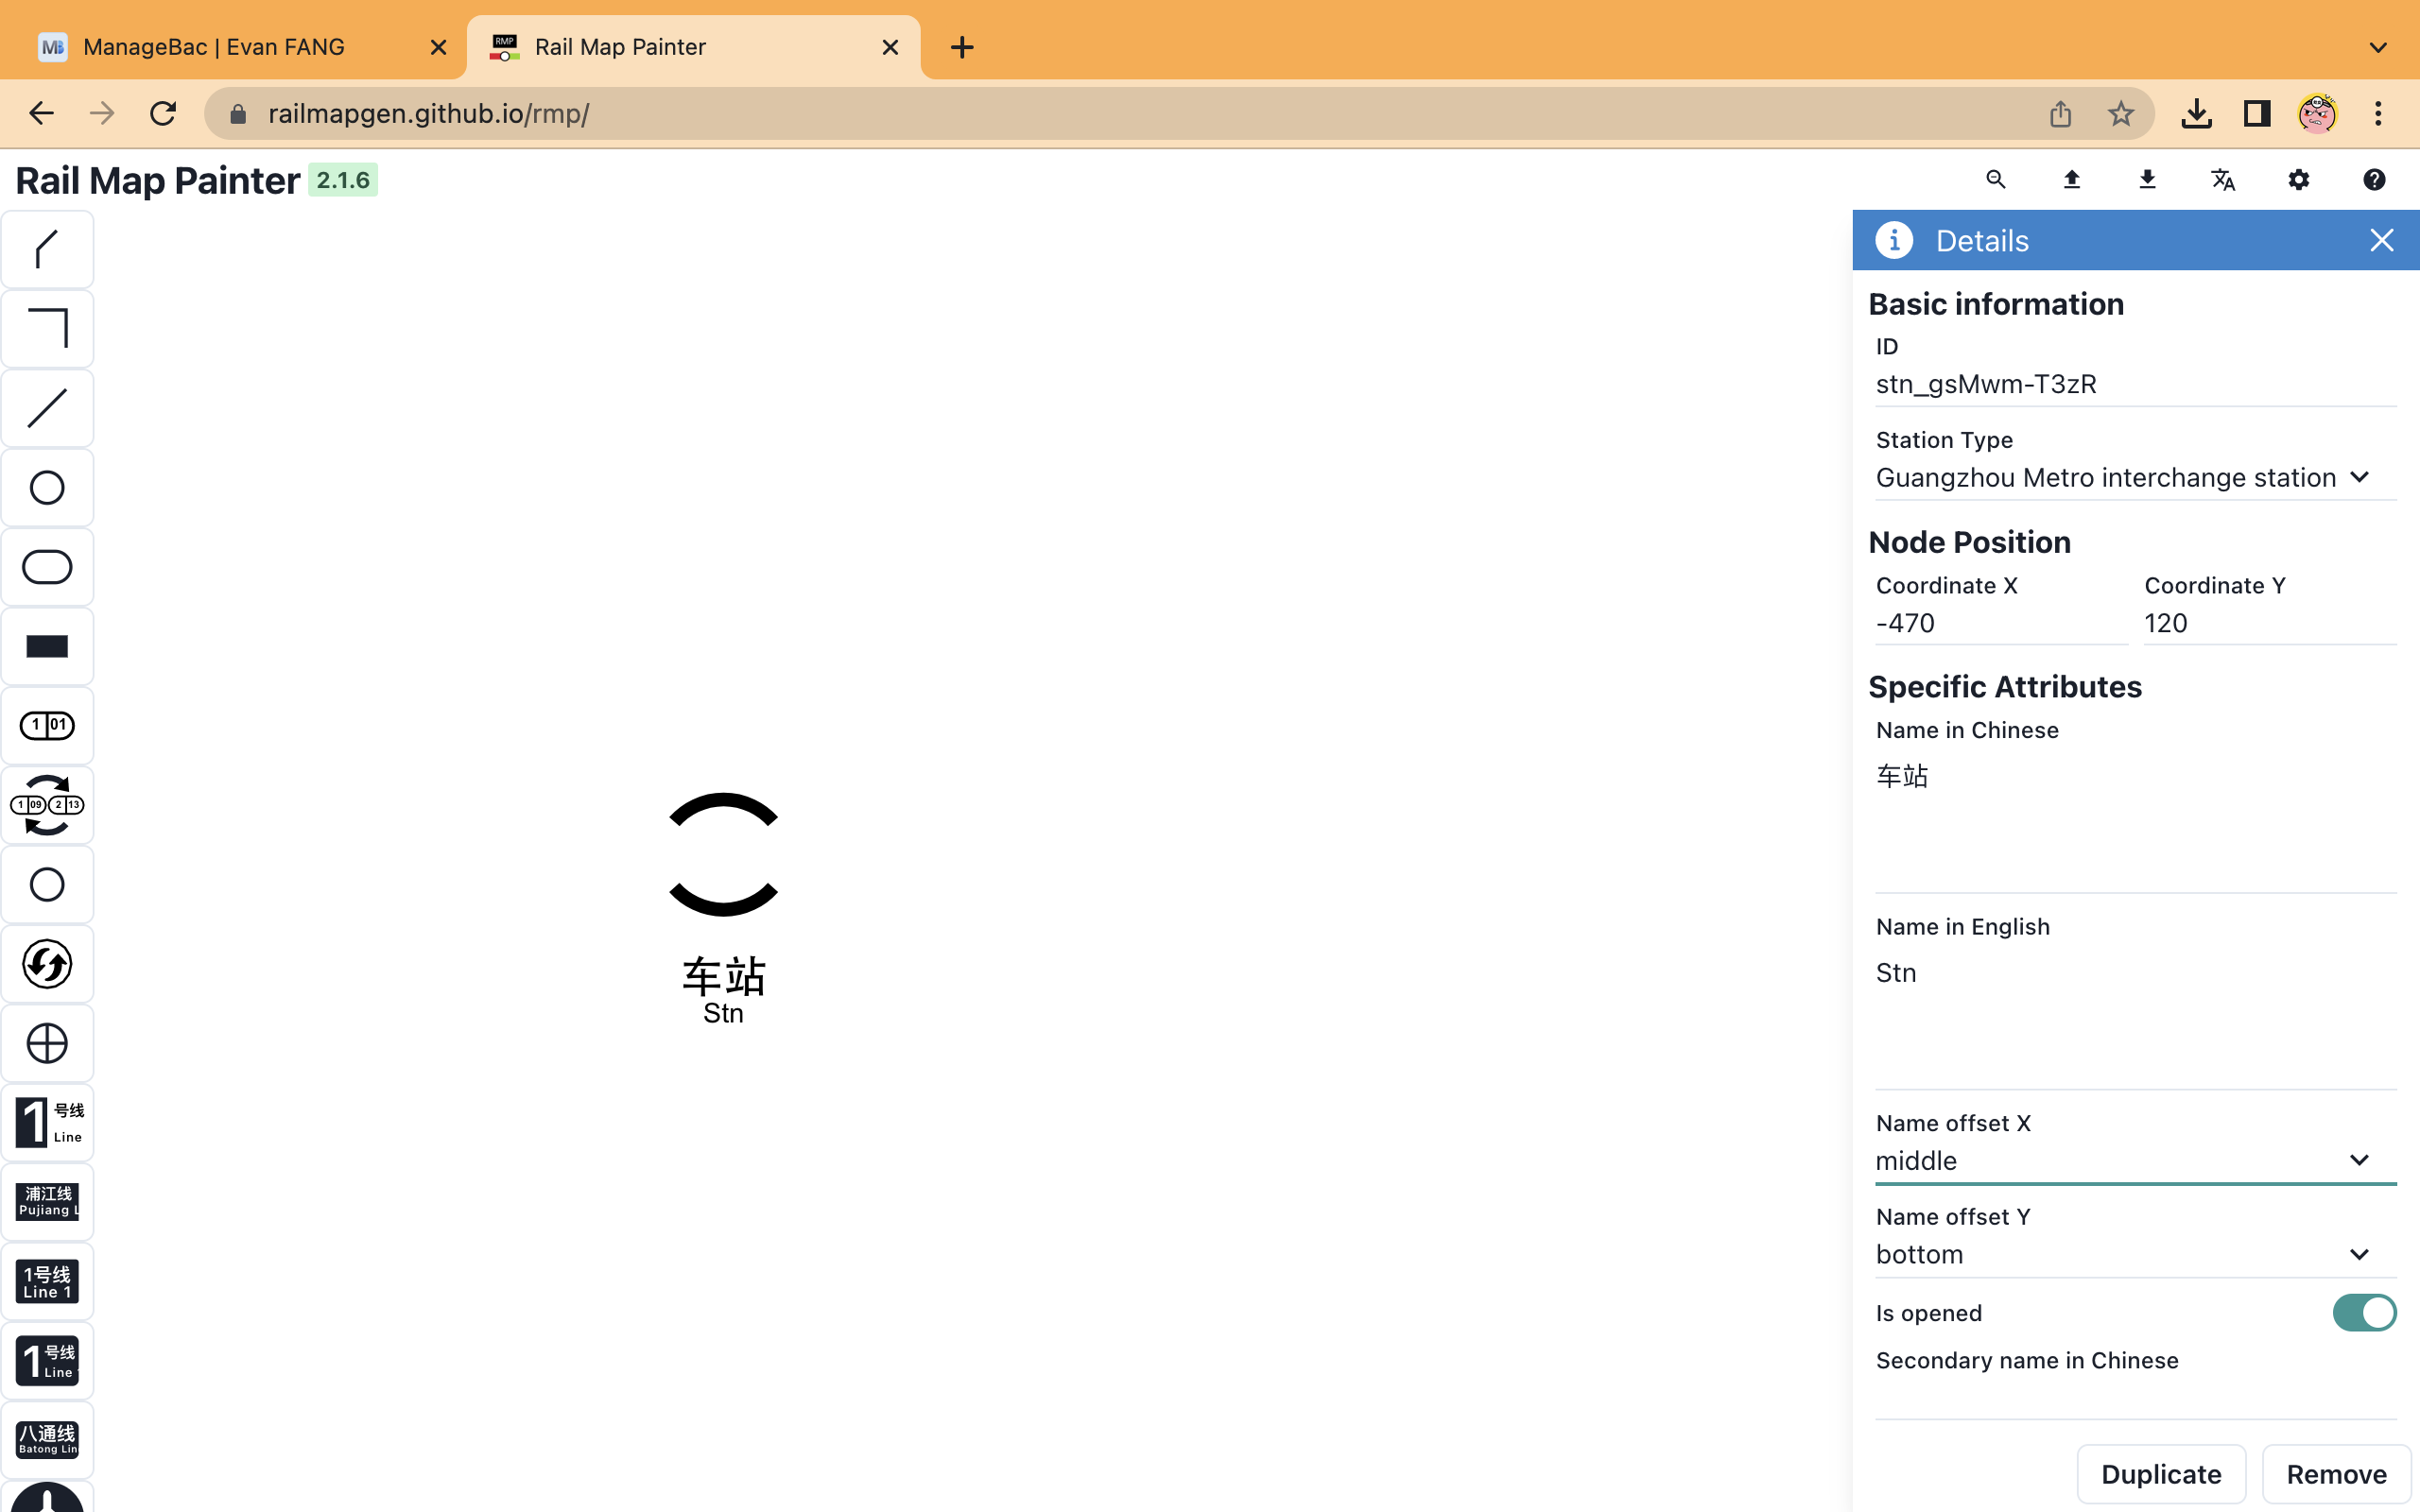Open the language translation menu
Screen dimensions: 2420x1512
[2223, 180]
